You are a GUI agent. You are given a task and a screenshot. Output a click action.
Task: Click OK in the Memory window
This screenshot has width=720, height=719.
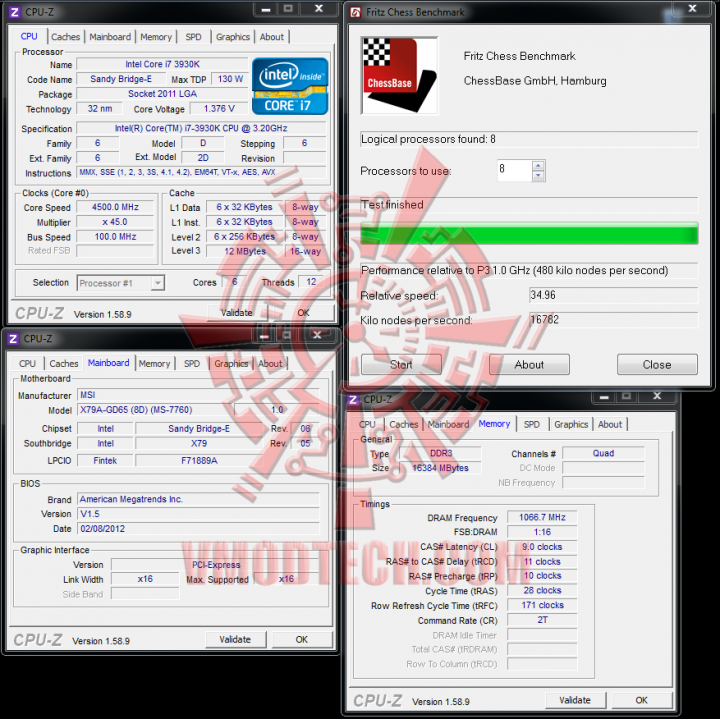641,700
